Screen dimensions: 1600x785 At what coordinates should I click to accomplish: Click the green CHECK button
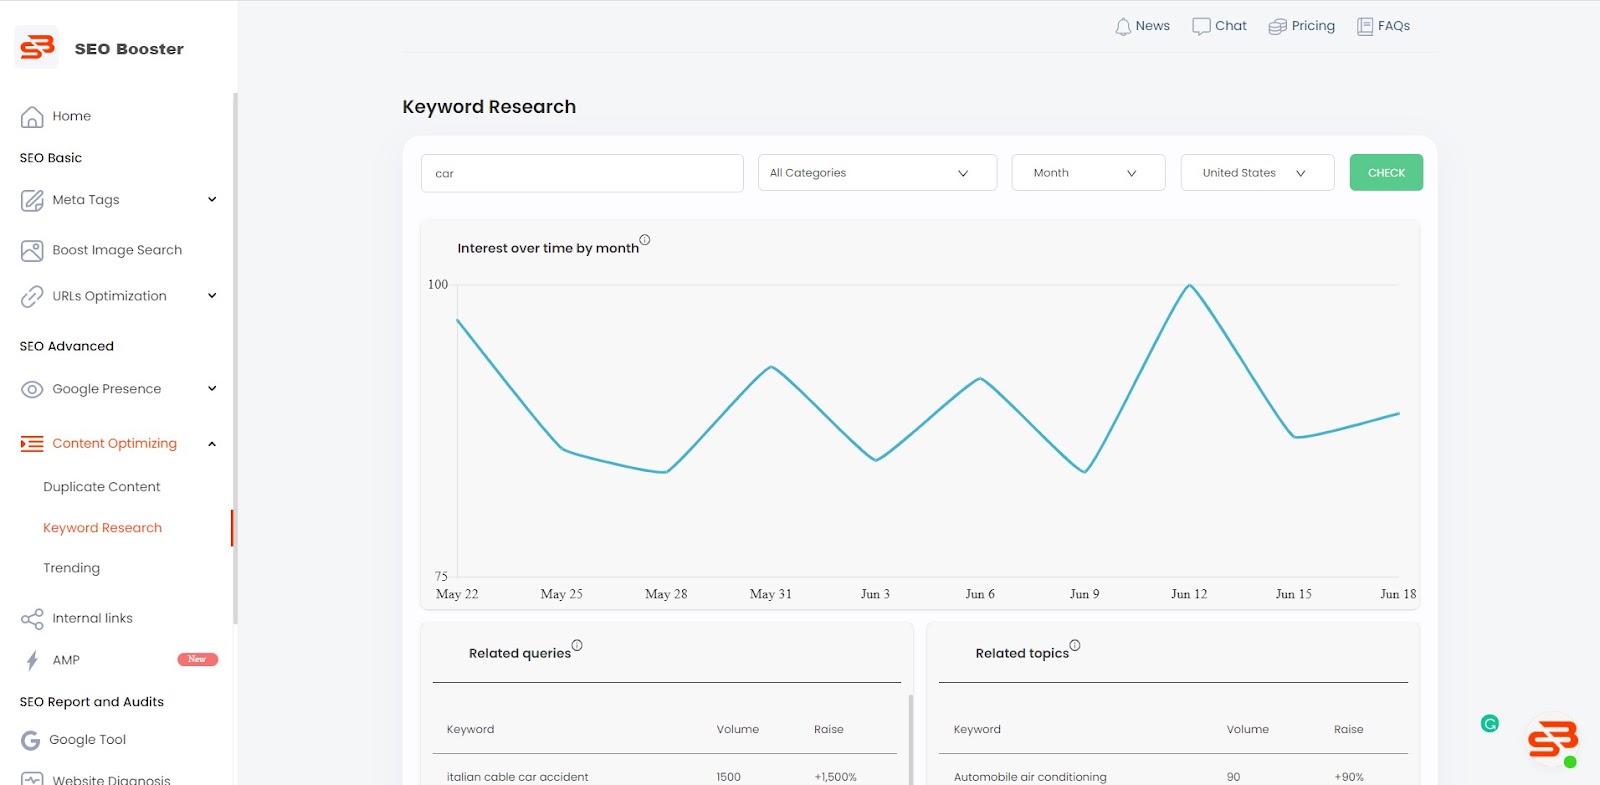click(x=1386, y=173)
